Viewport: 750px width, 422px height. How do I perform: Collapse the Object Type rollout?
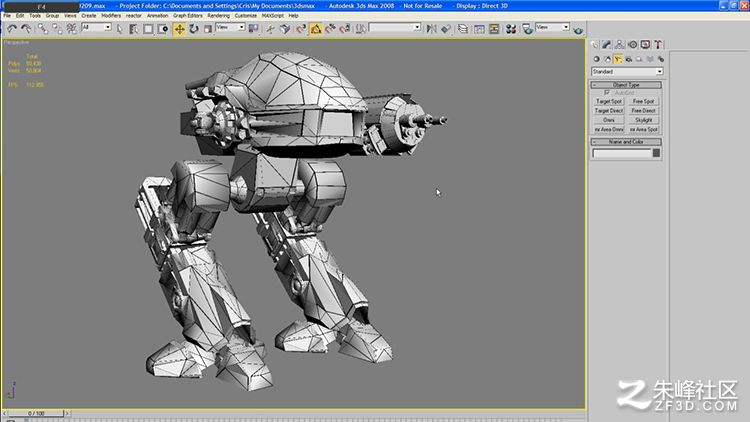coord(626,85)
